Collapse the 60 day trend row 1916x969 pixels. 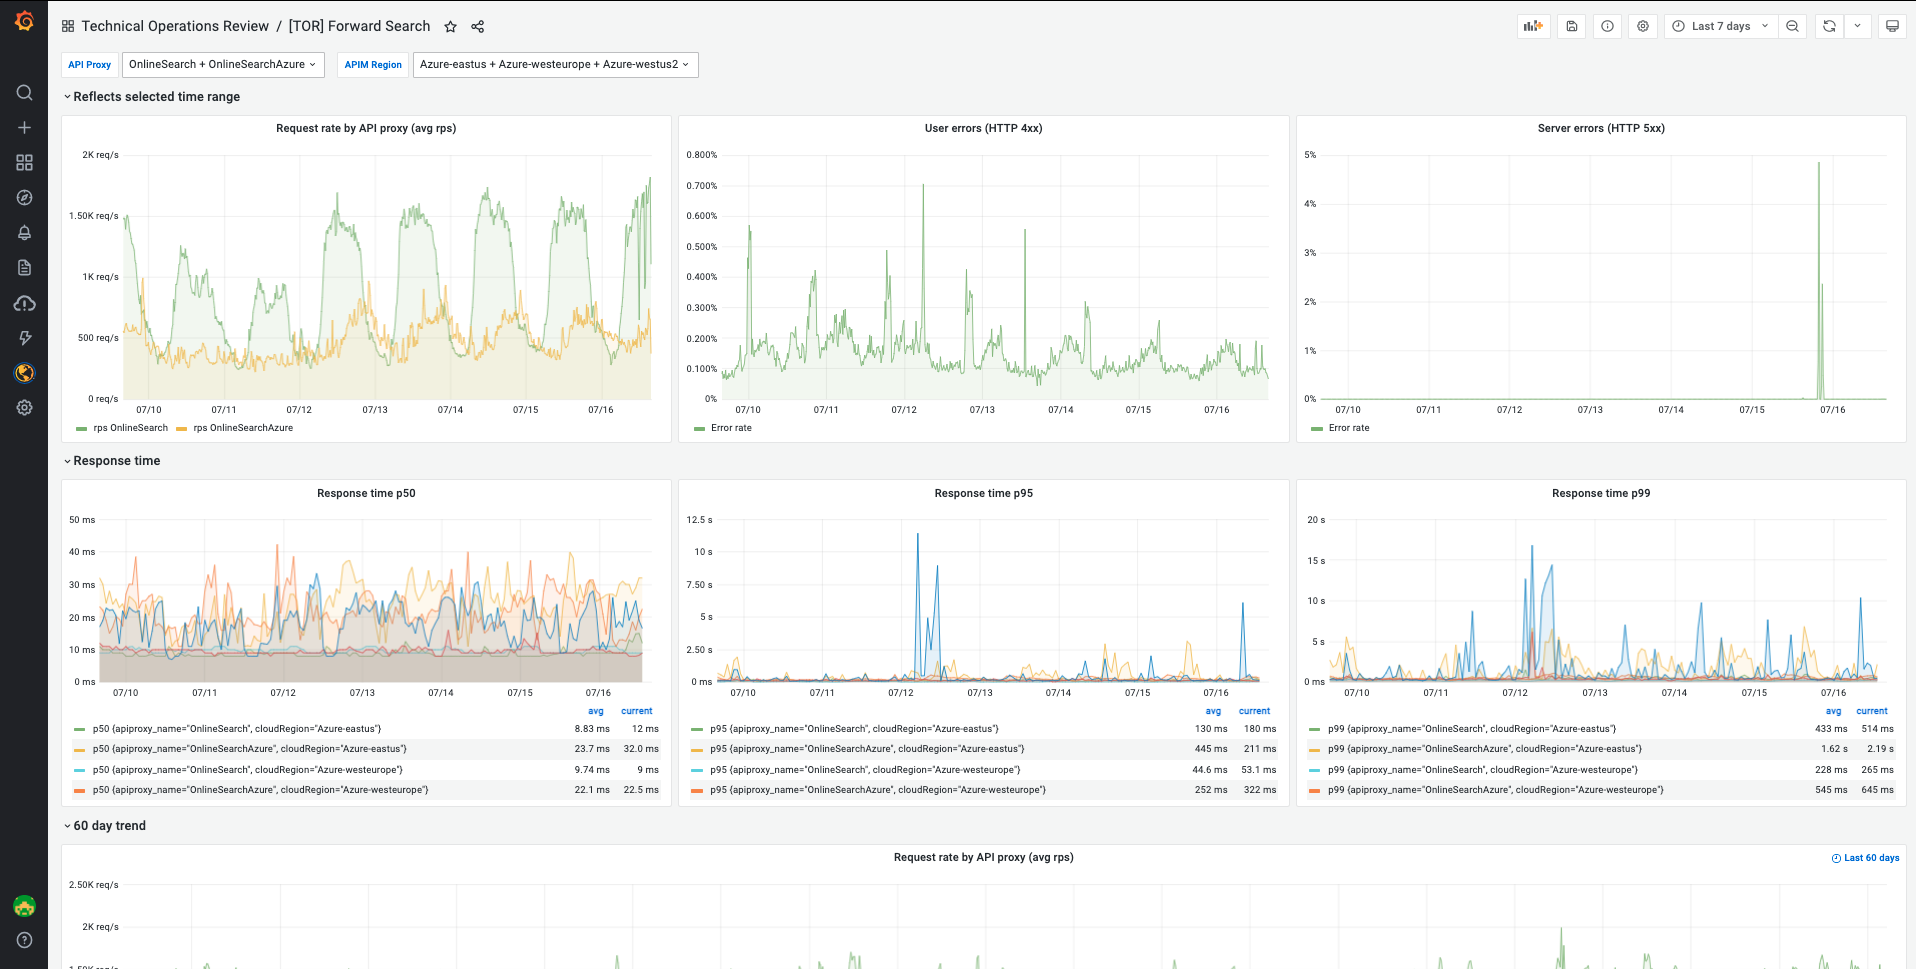click(x=109, y=826)
